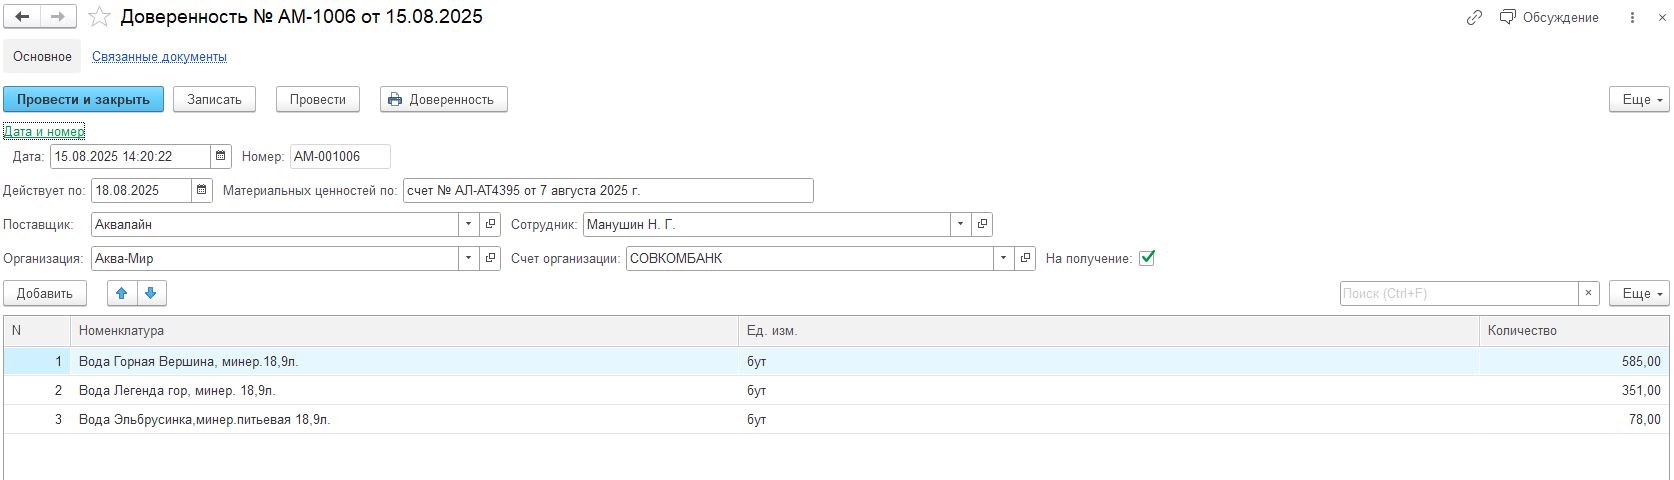
Task: Move row up with blue arrow
Action: [x=122, y=293]
